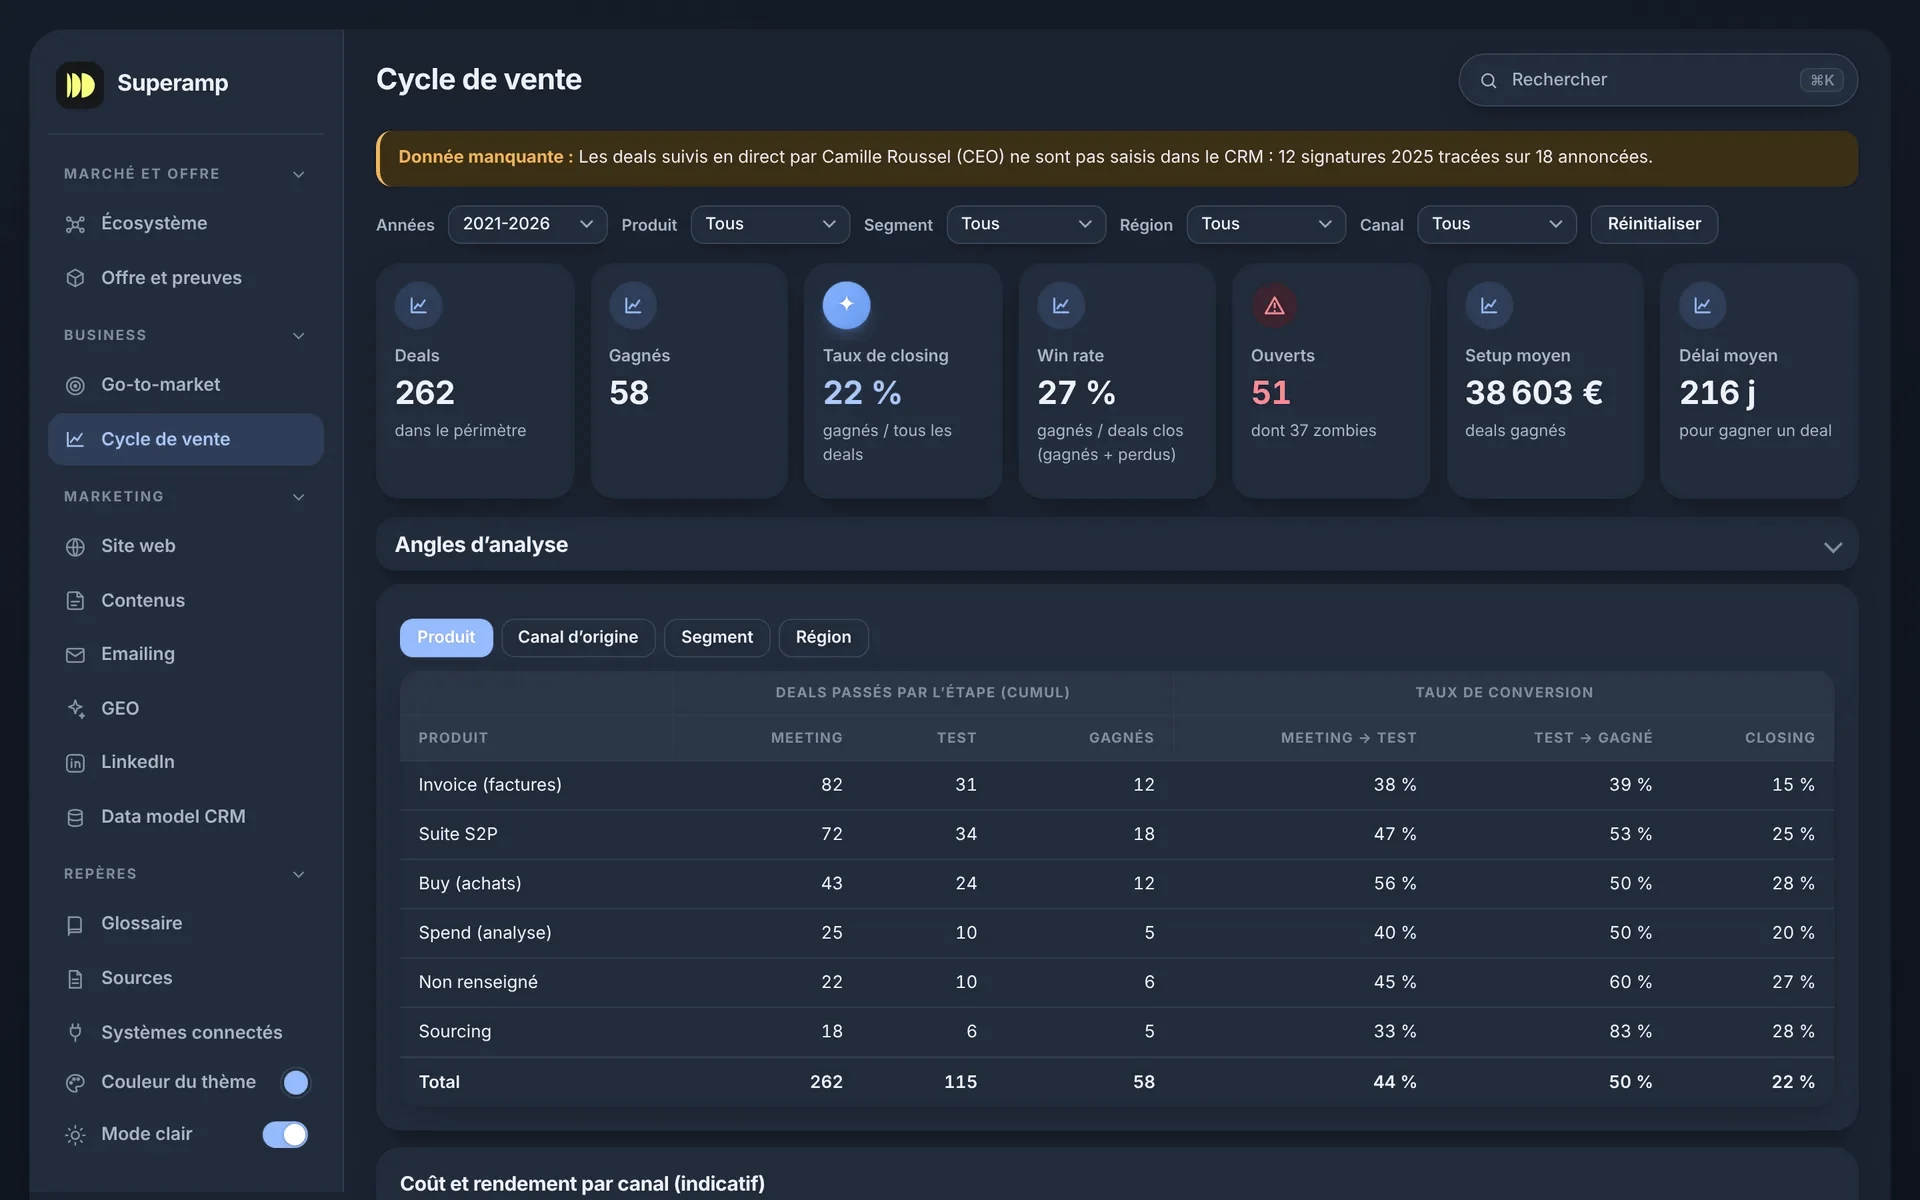The height and width of the screenshot is (1200, 1920).
Task: Click the Data model CRM database icon
Action: tap(75, 817)
